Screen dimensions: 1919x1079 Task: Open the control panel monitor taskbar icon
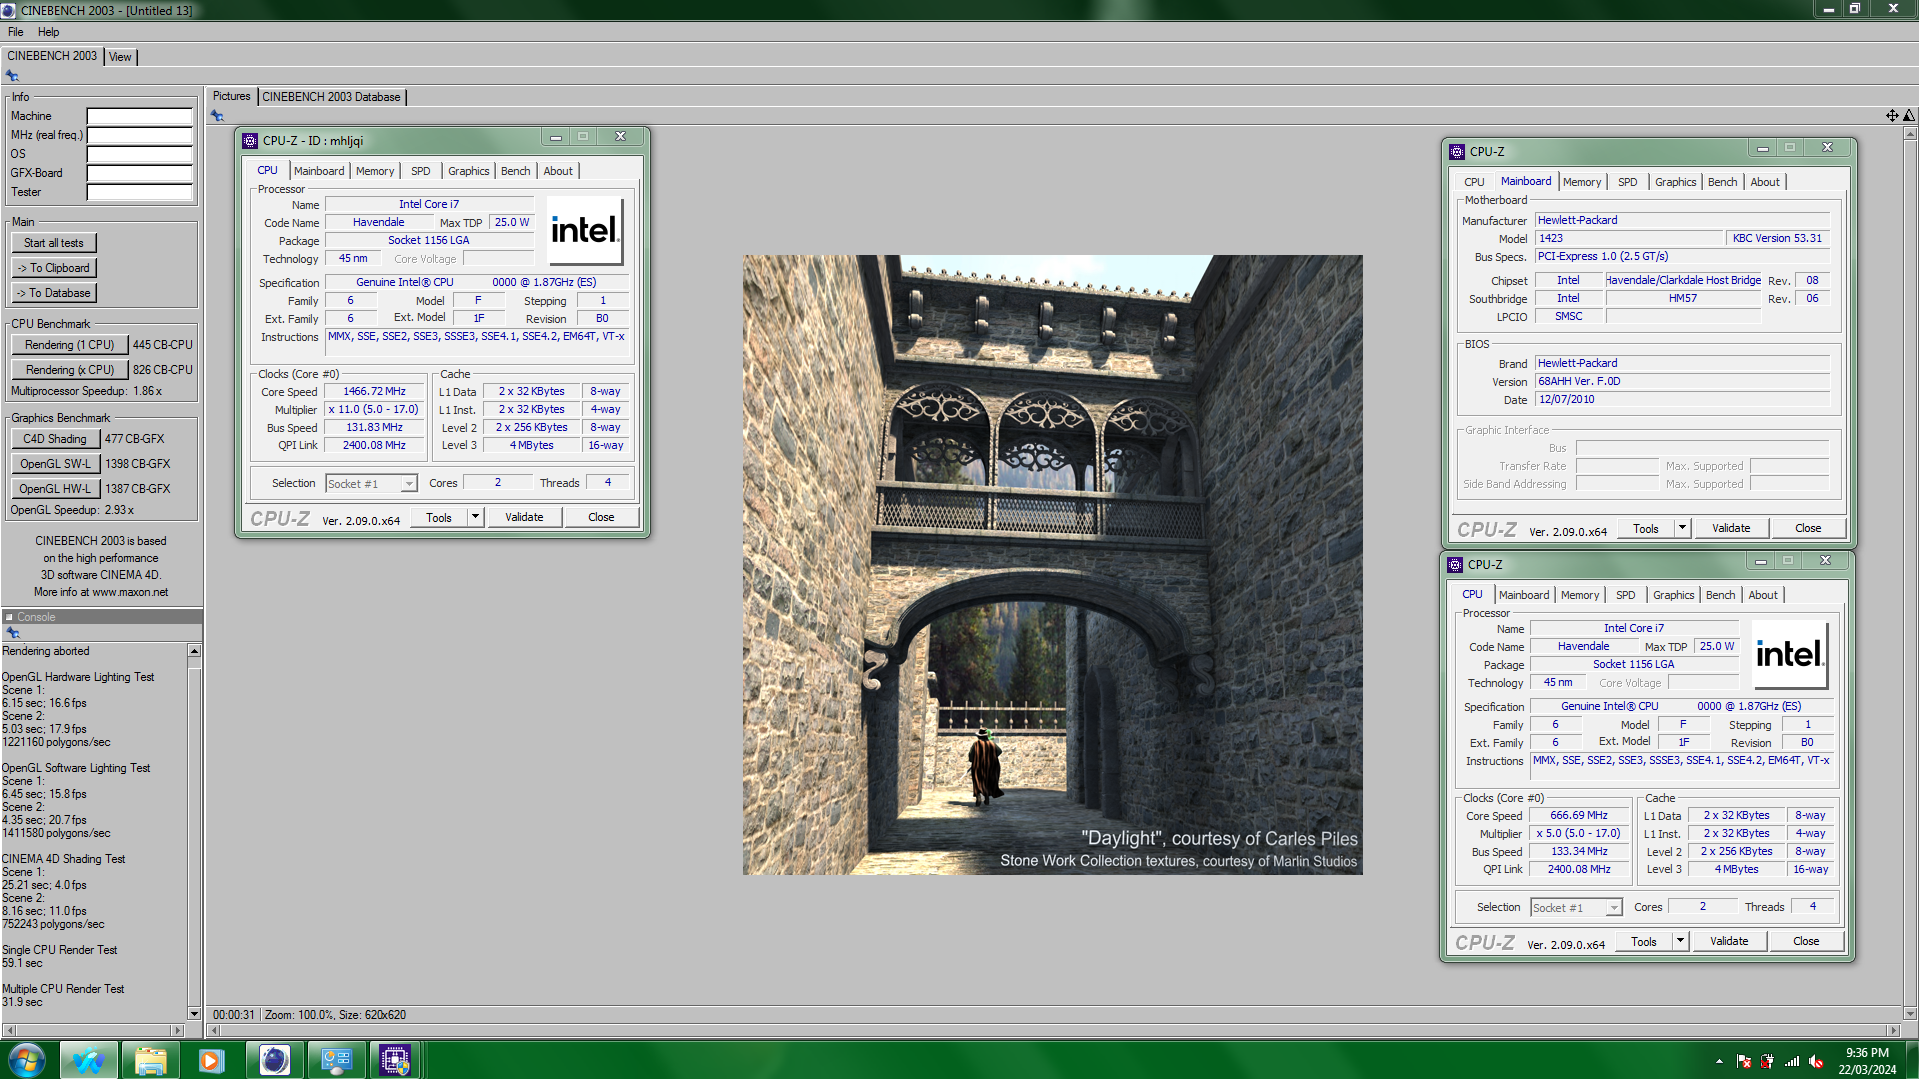(x=336, y=1060)
